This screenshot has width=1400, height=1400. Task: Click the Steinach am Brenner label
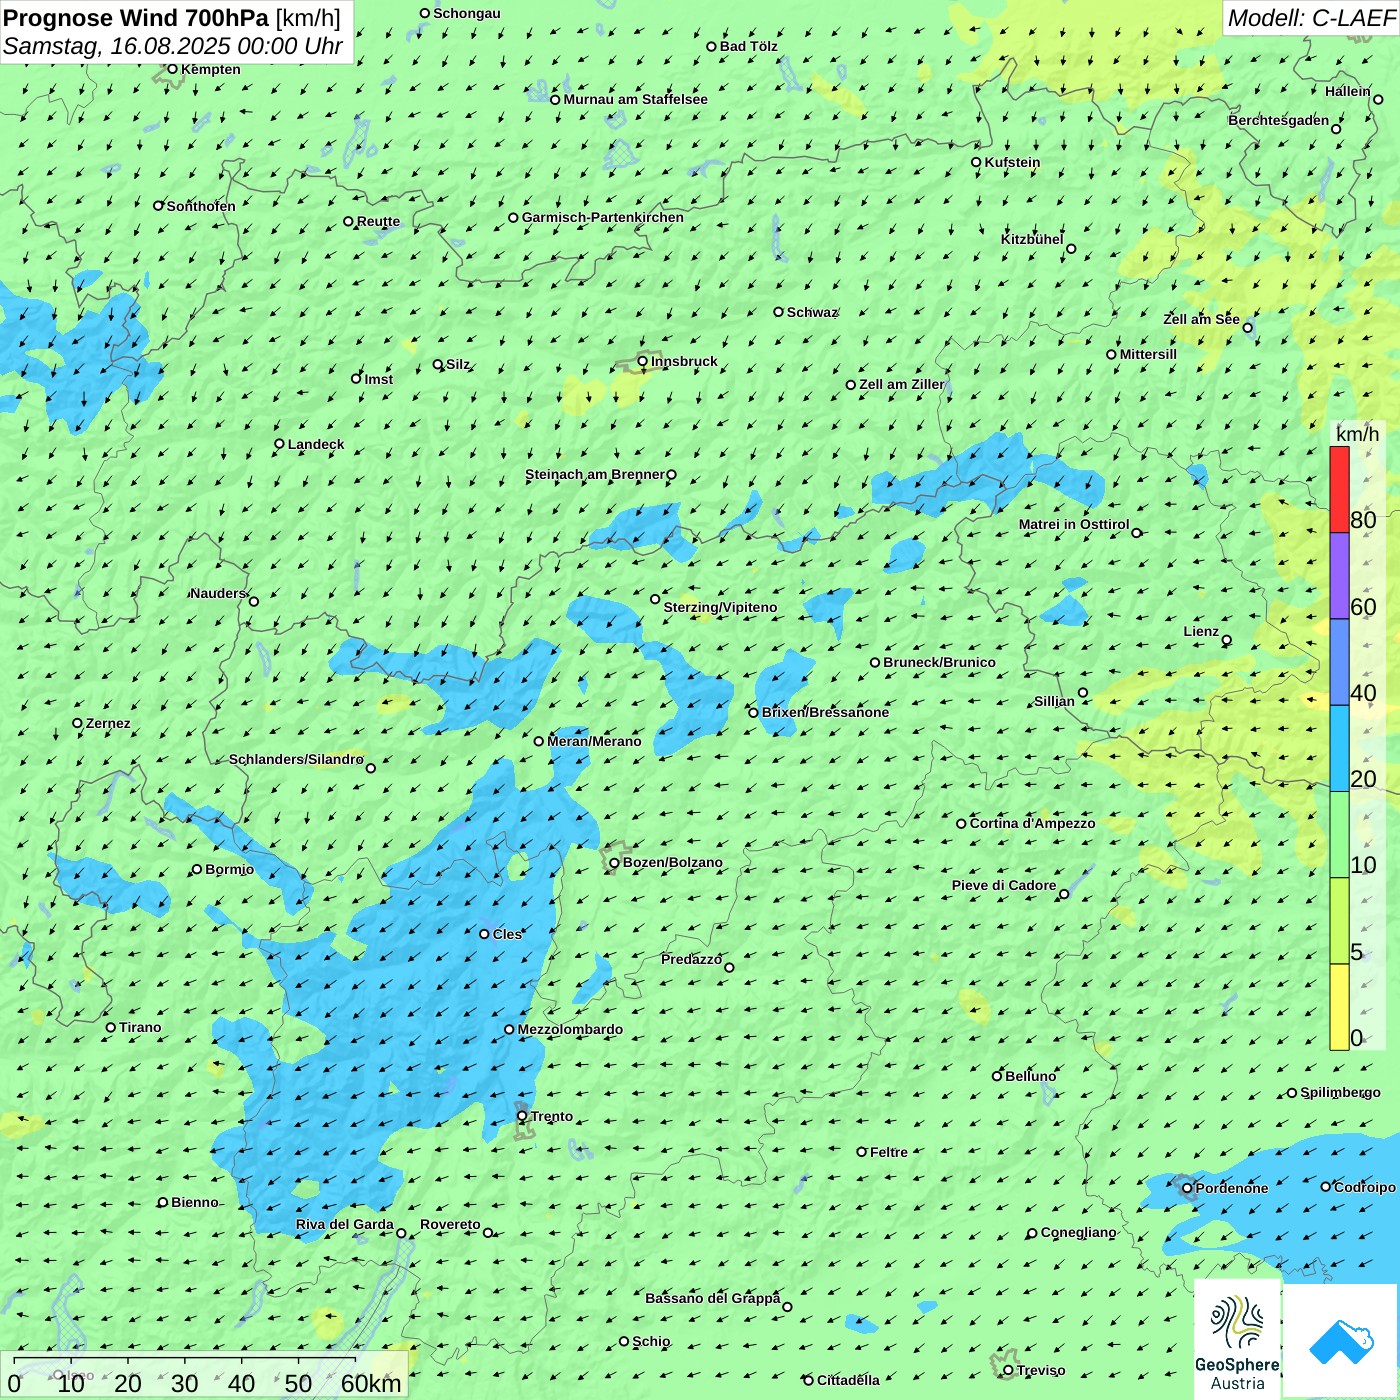[x=595, y=474]
